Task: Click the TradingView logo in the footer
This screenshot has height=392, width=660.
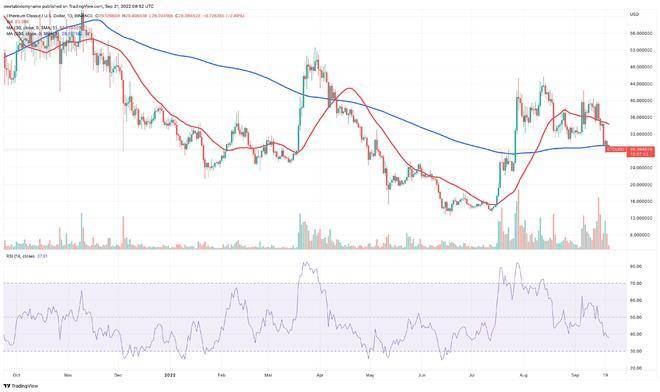Action: pos(21,386)
